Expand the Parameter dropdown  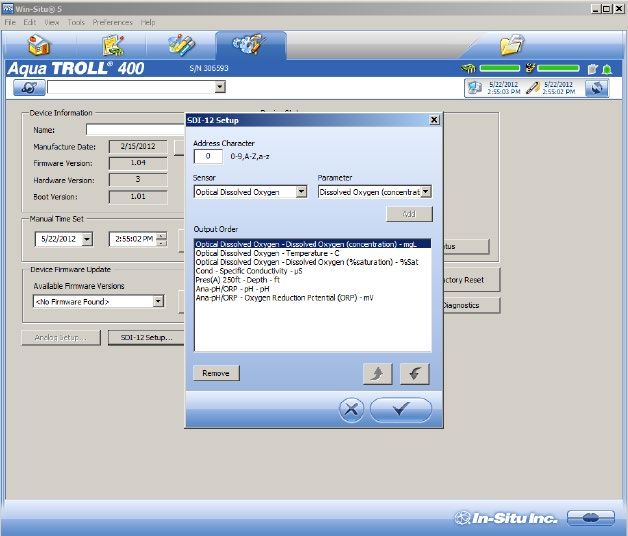coord(426,191)
